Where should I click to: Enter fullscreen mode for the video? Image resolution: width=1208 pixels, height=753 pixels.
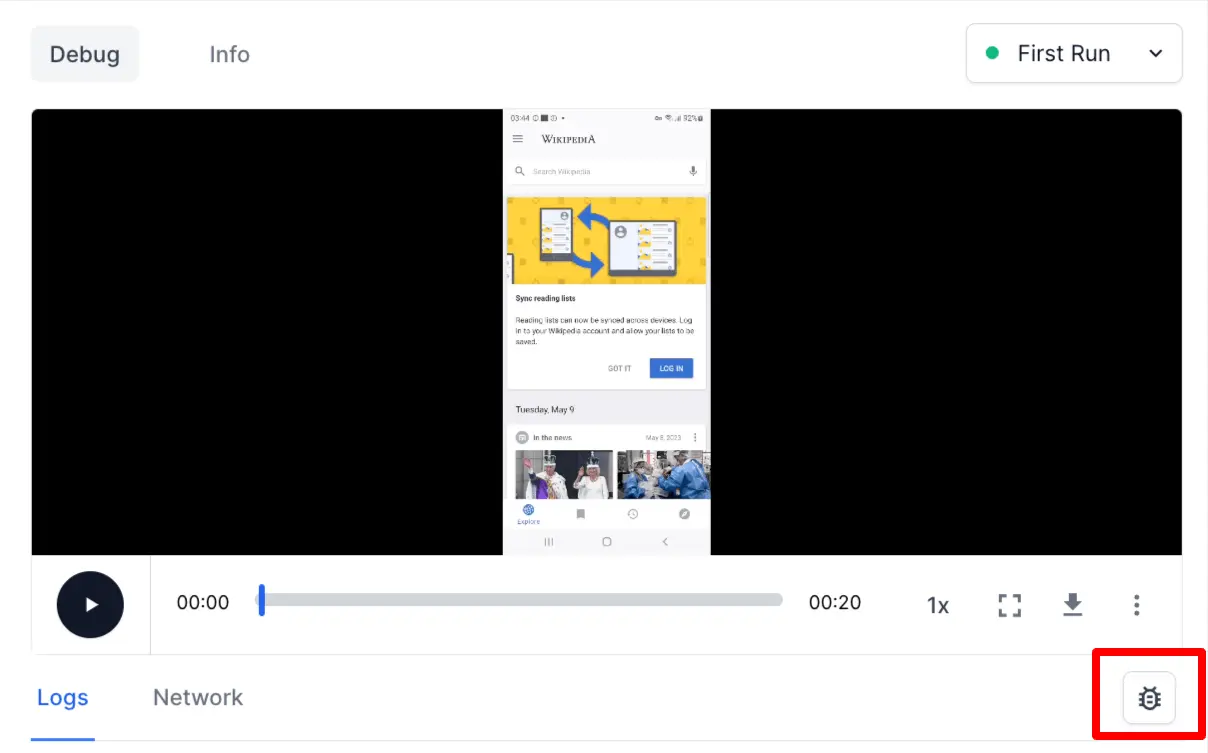pyautogui.click(x=1010, y=605)
